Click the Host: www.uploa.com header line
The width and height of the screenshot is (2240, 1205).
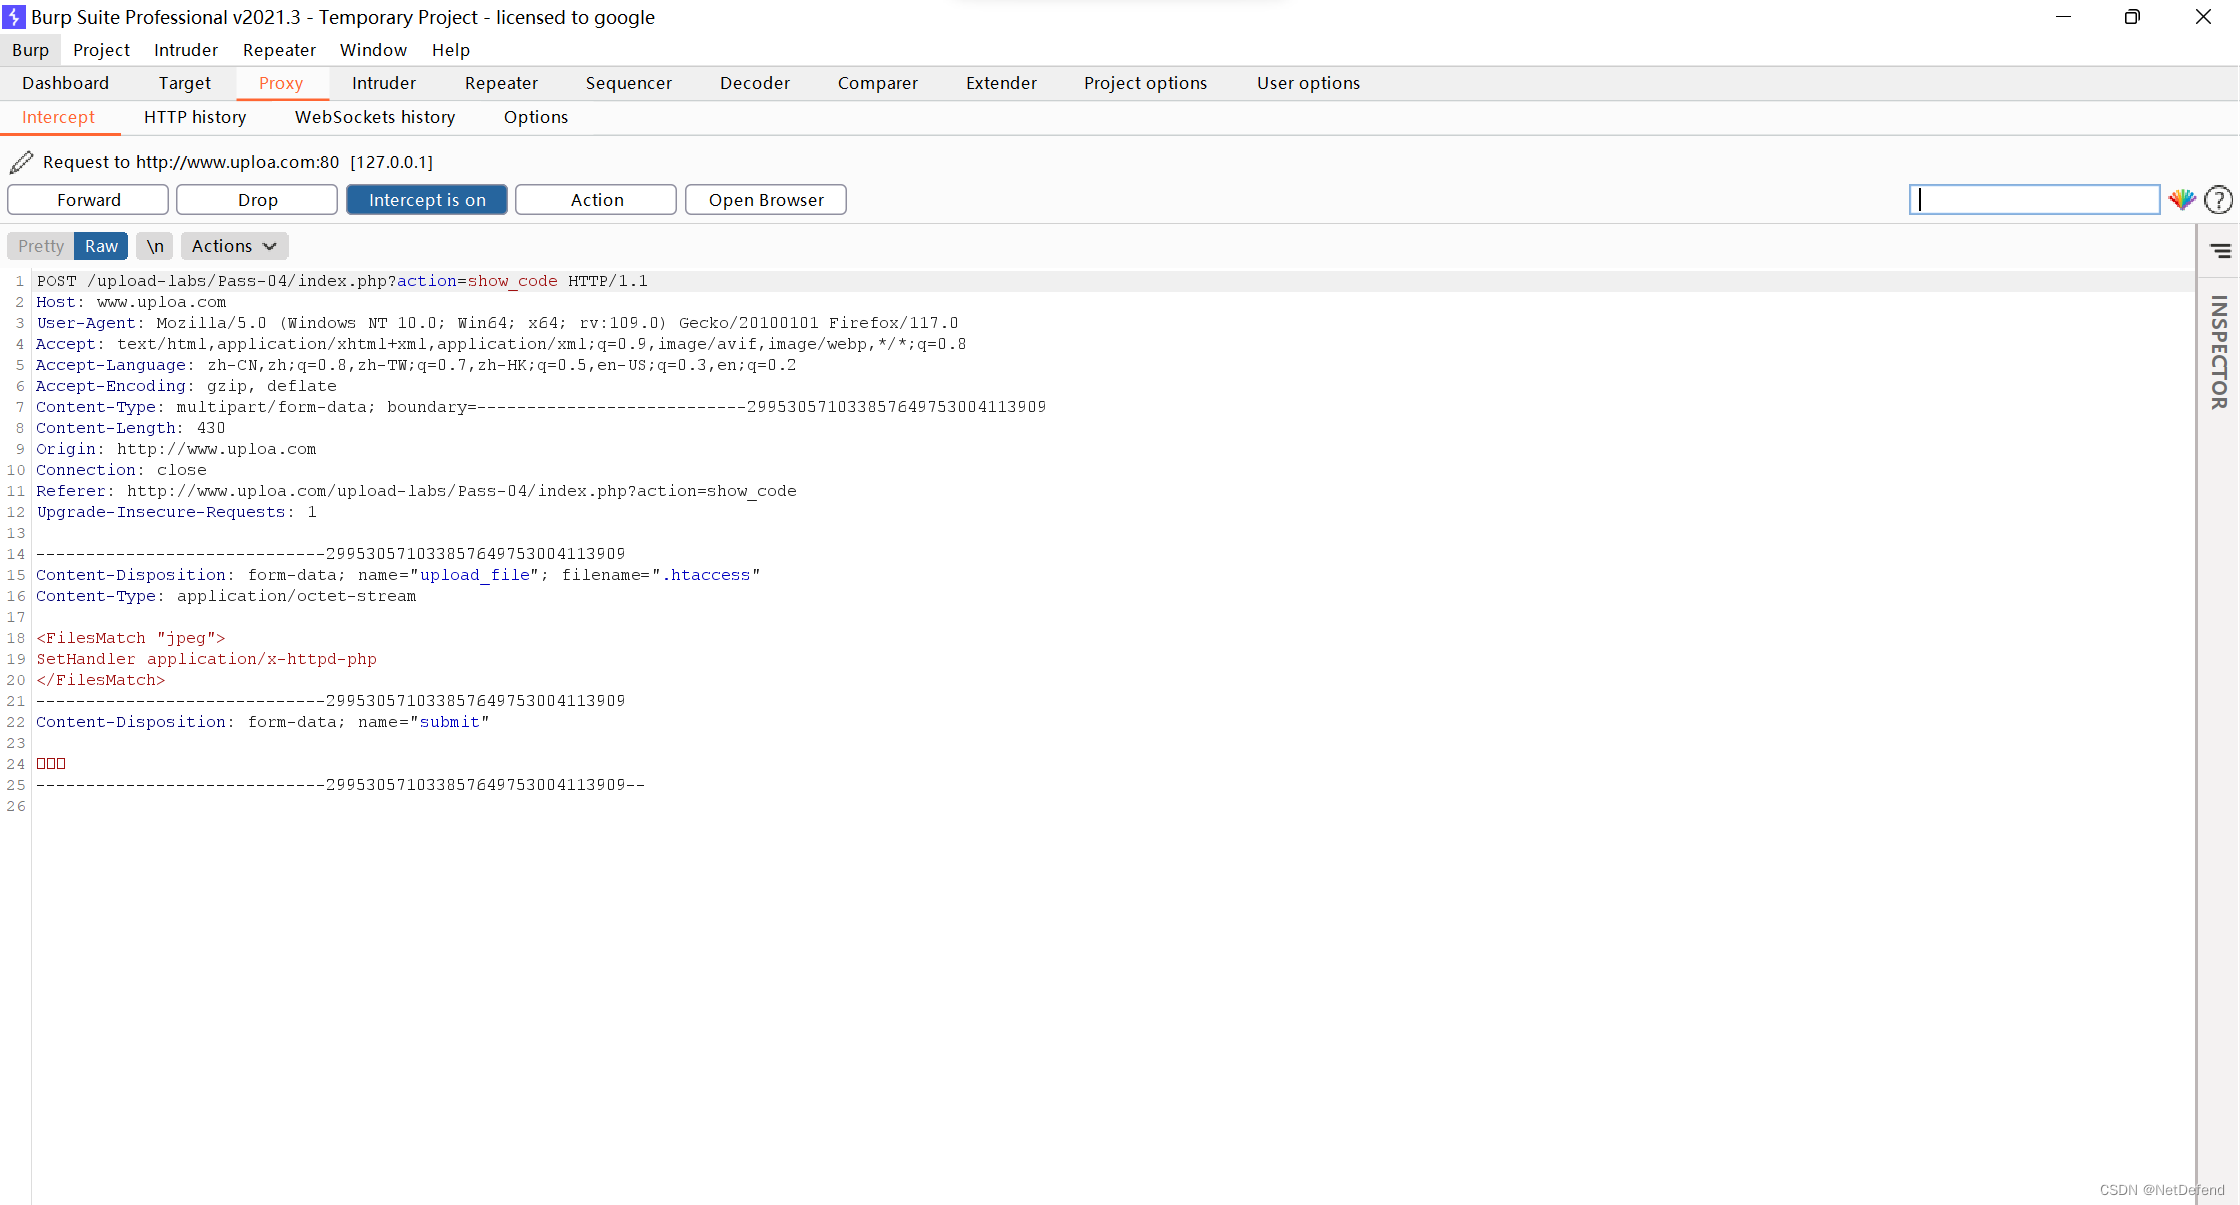coord(131,302)
